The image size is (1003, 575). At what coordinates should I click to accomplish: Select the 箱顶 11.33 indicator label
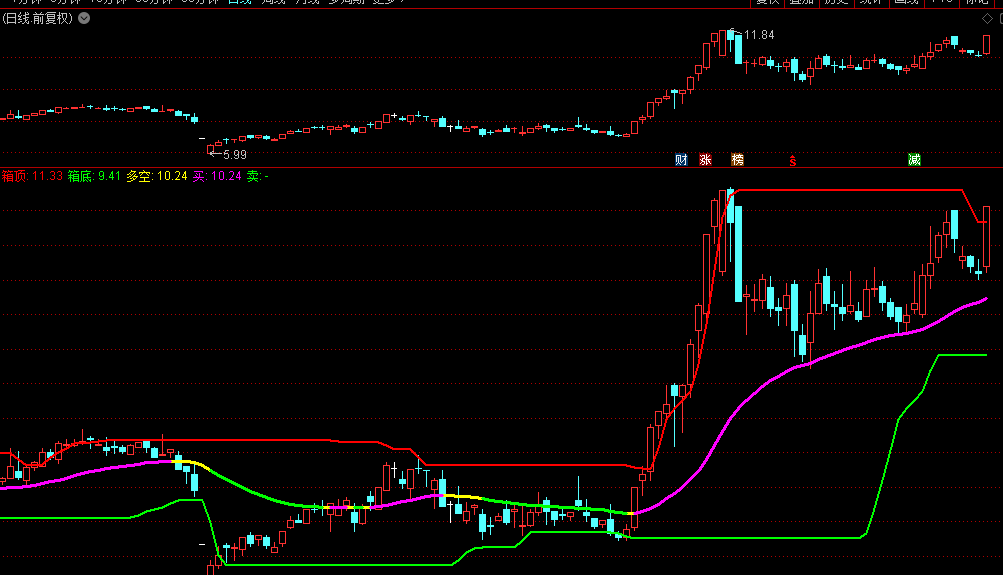32,176
